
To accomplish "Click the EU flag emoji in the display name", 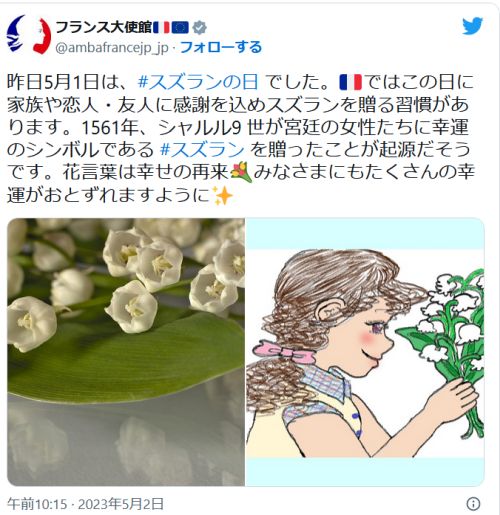I will [180, 28].
